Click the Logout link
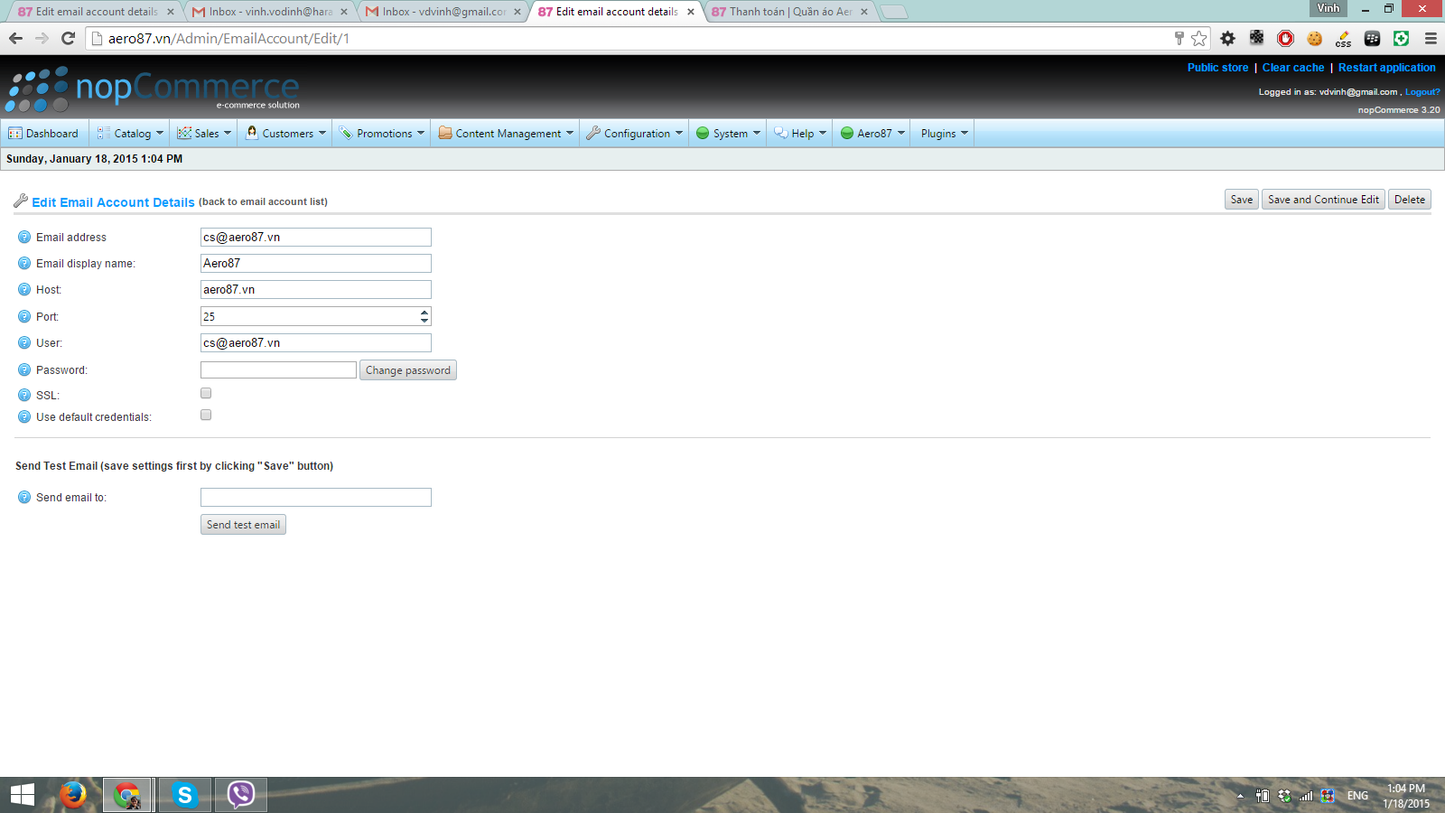The height and width of the screenshot is (813, 1445). (x=1422, y=92)
